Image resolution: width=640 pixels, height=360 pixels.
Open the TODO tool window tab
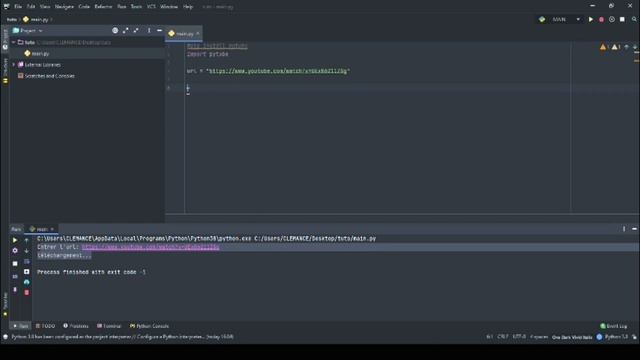tap(45, 326)
